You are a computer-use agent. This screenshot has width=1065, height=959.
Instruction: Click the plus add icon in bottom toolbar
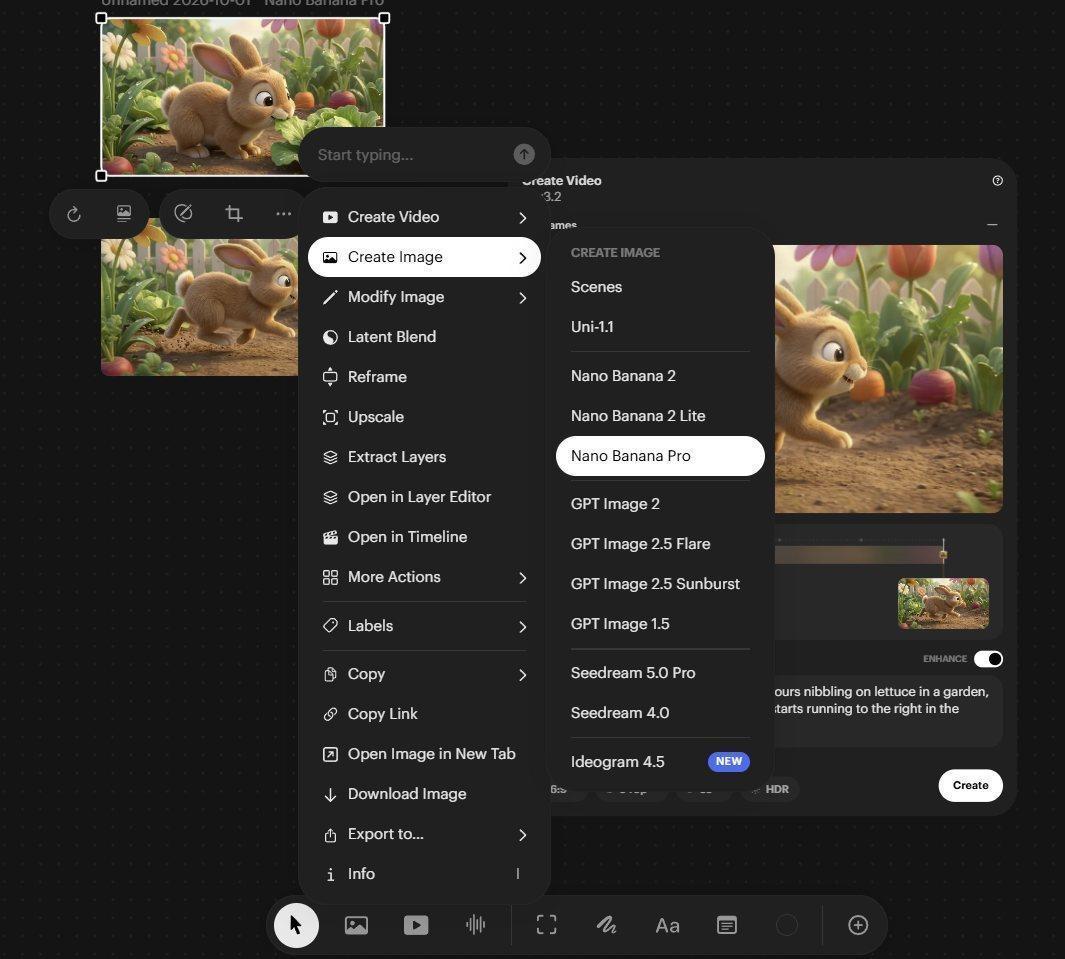click(858, 925)
